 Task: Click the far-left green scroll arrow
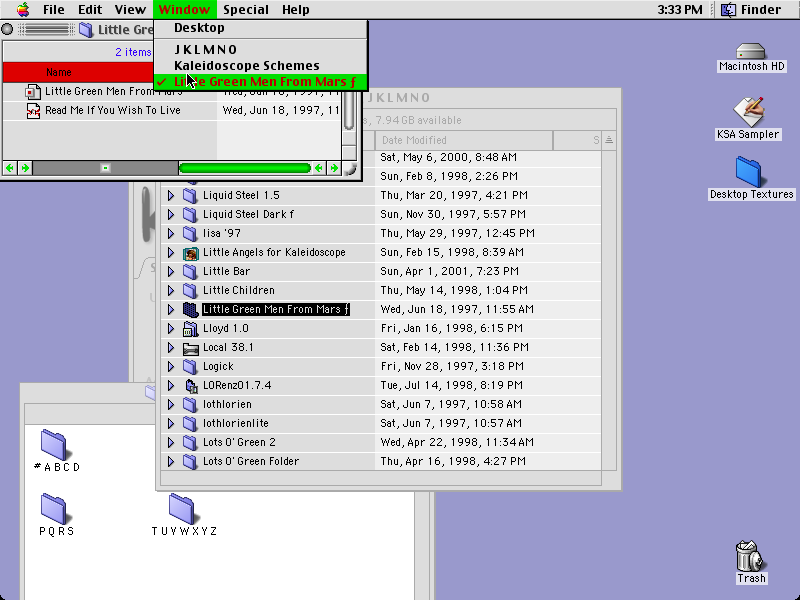point(9,168)
